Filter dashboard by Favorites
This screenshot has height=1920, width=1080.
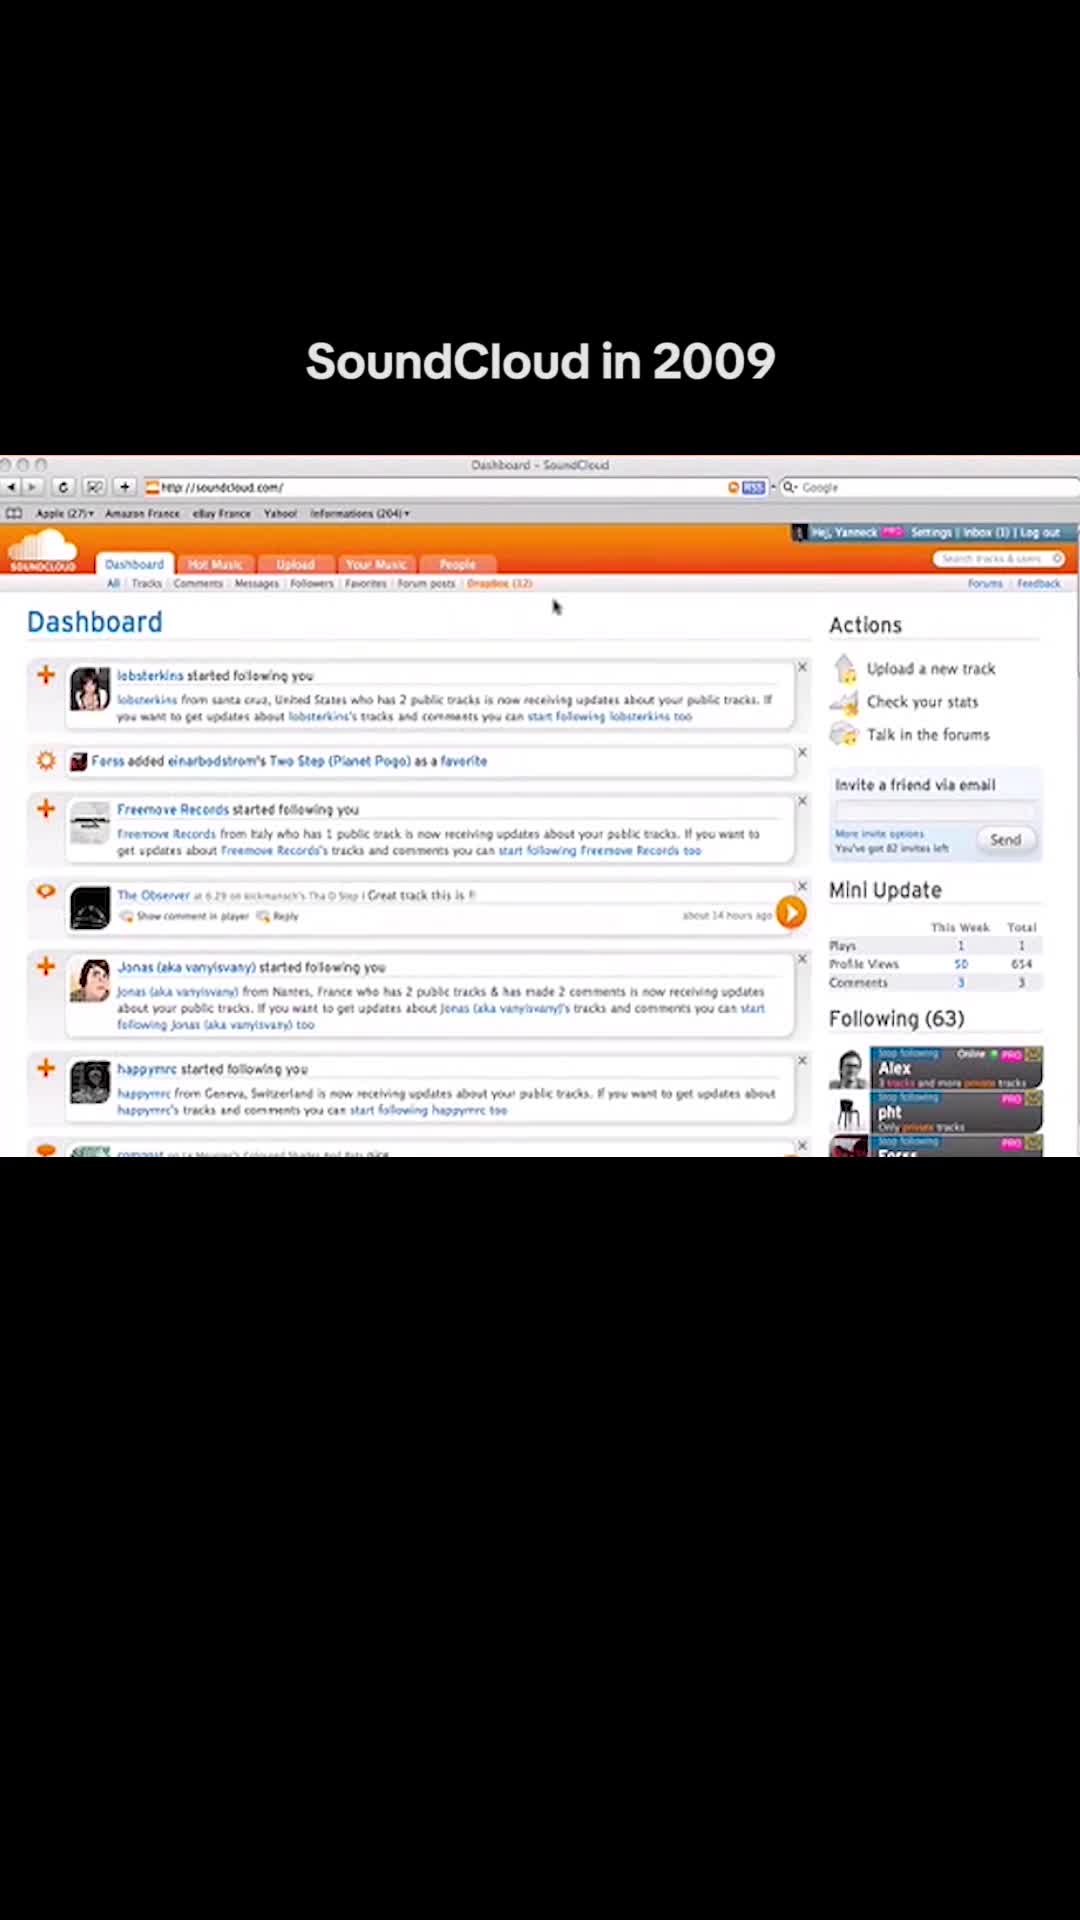[366, 583]
